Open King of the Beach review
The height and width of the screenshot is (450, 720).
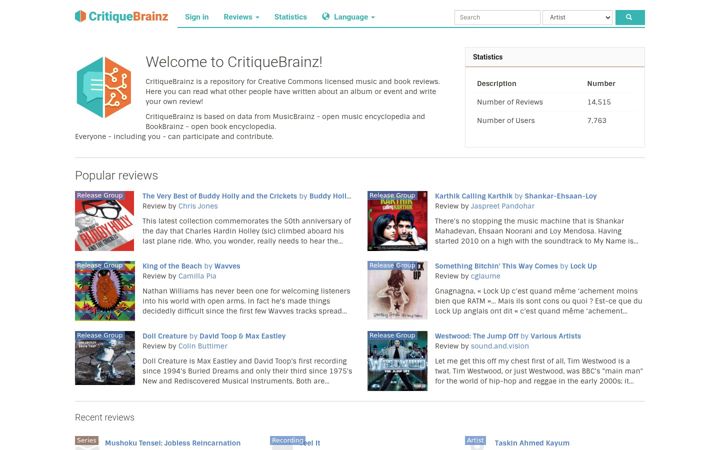(x=172, y=266)
